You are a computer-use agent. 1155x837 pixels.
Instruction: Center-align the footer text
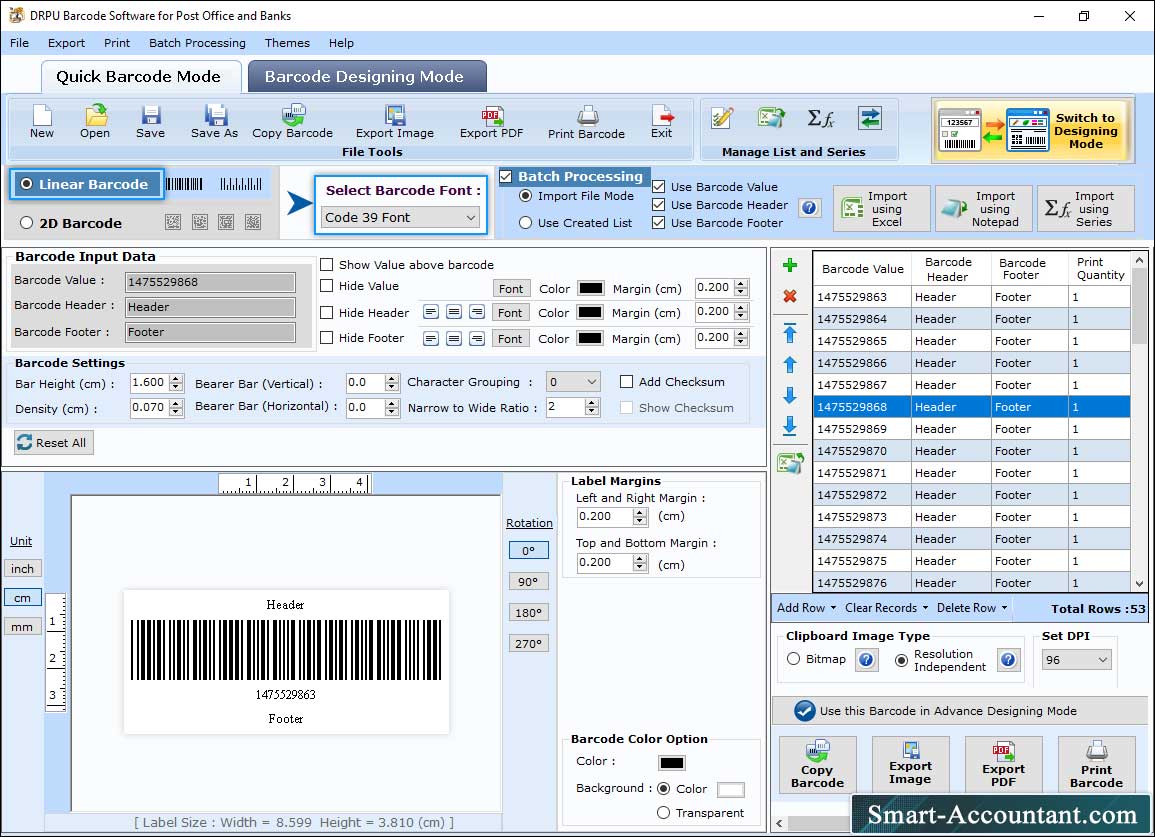[x=454, y=339]
